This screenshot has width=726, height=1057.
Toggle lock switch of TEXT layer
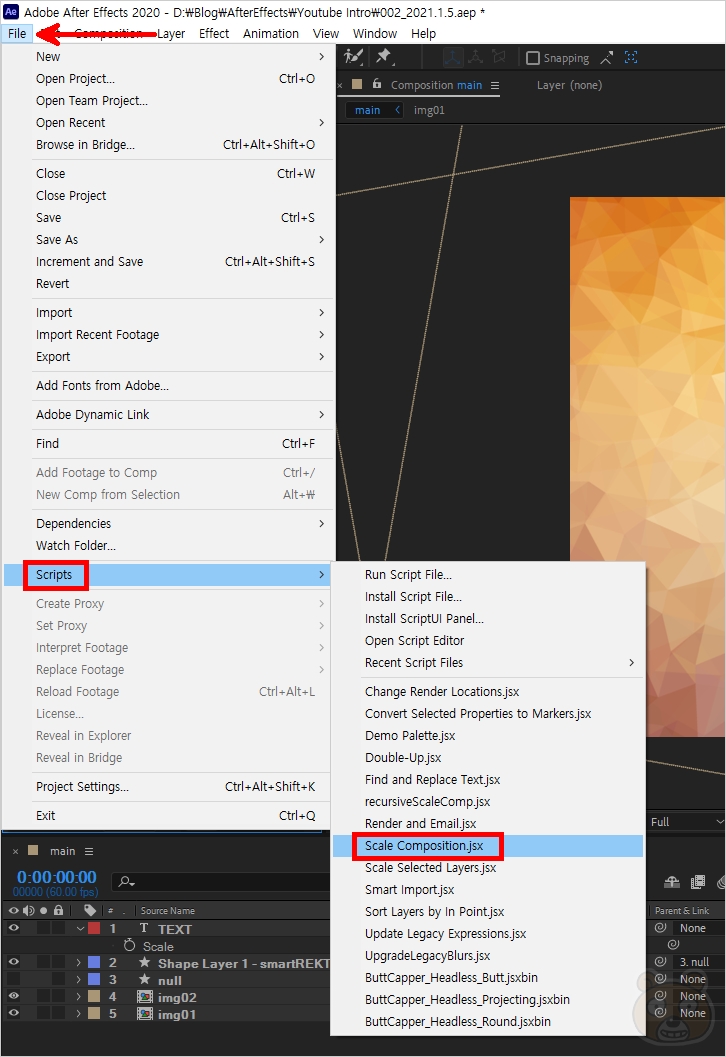pyautogui.click(x=59, y=928)
